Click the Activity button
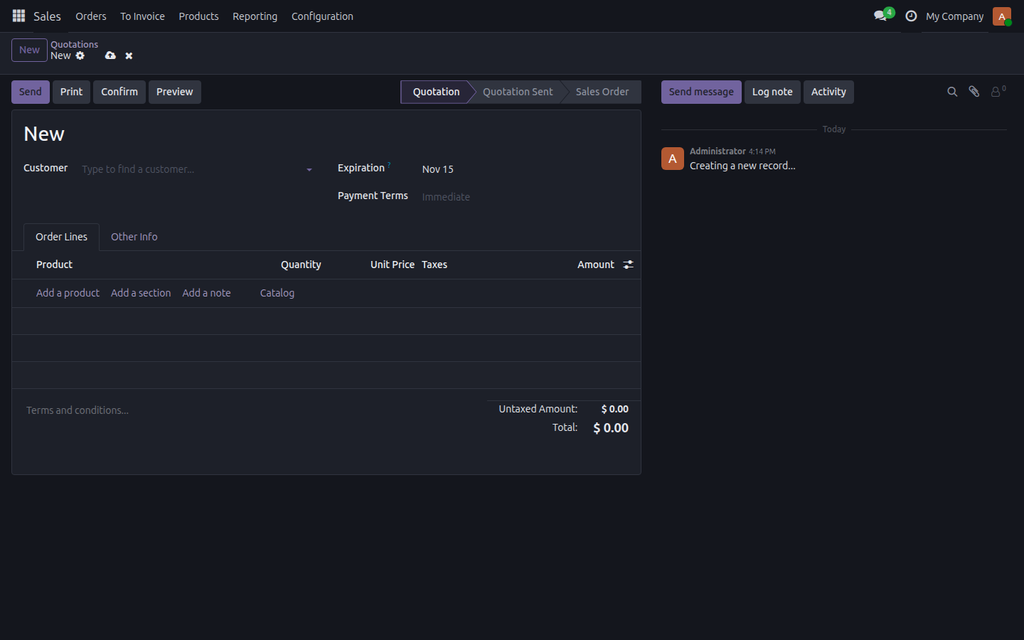 [828, 92]
